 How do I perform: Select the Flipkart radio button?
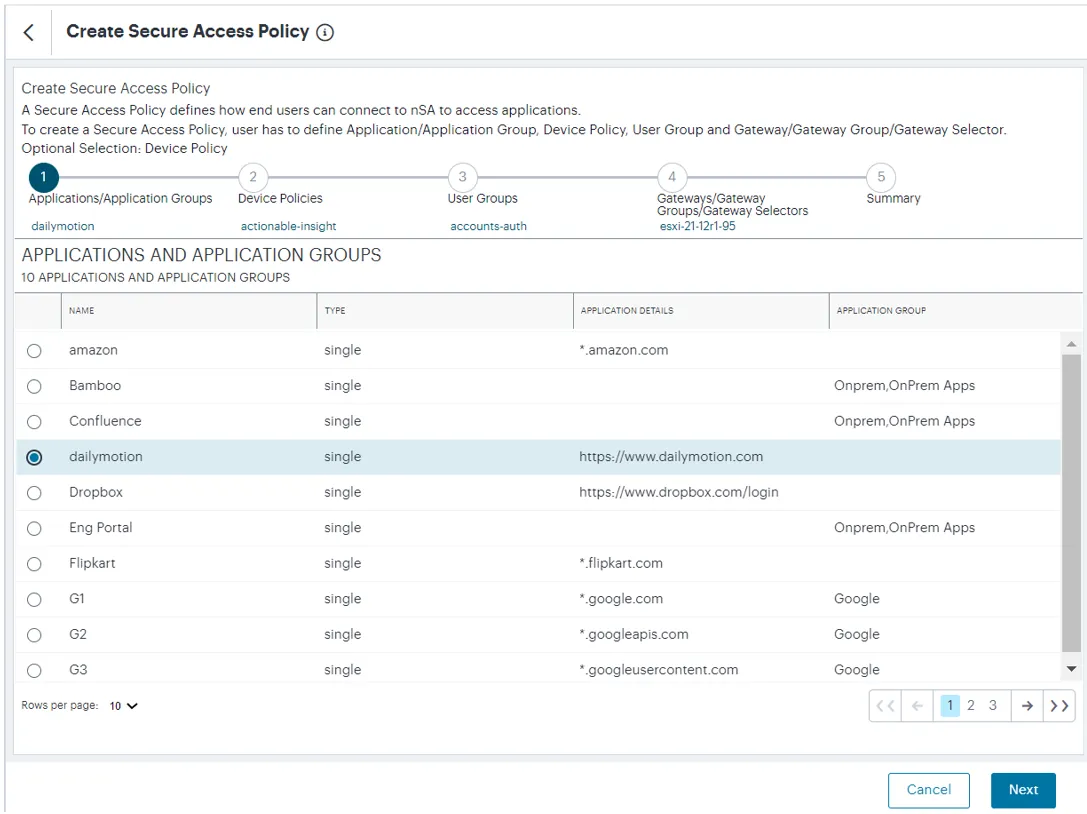[34, 564]
